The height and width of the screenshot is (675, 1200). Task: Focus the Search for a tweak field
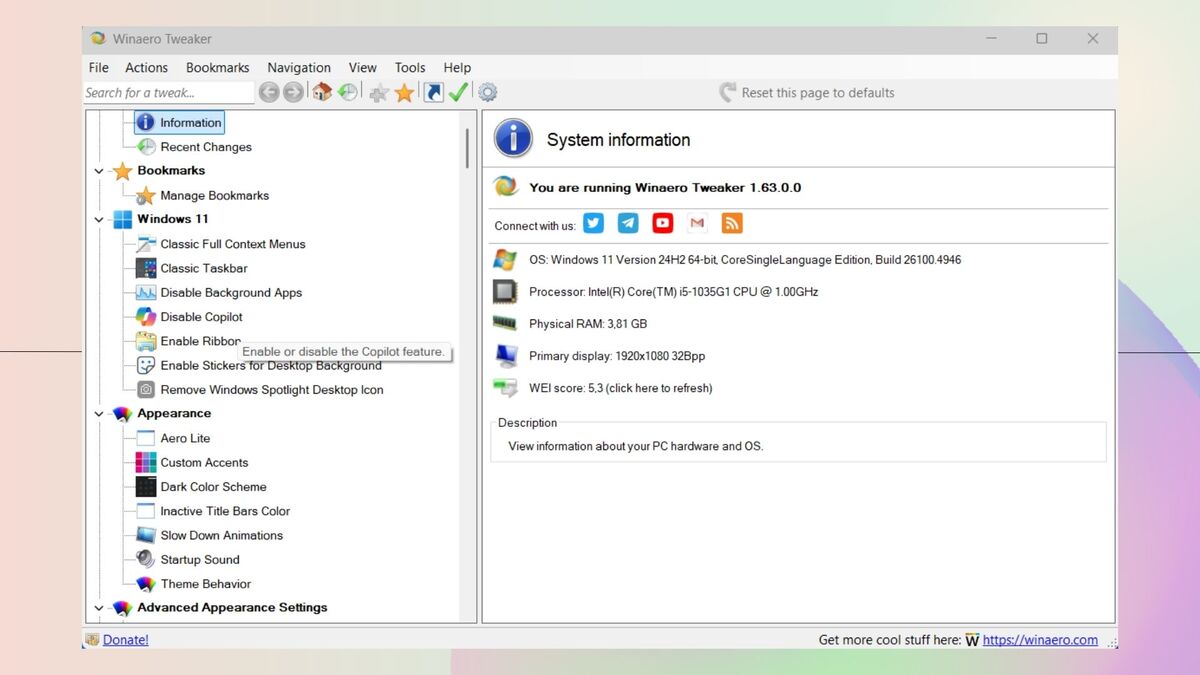168,92
